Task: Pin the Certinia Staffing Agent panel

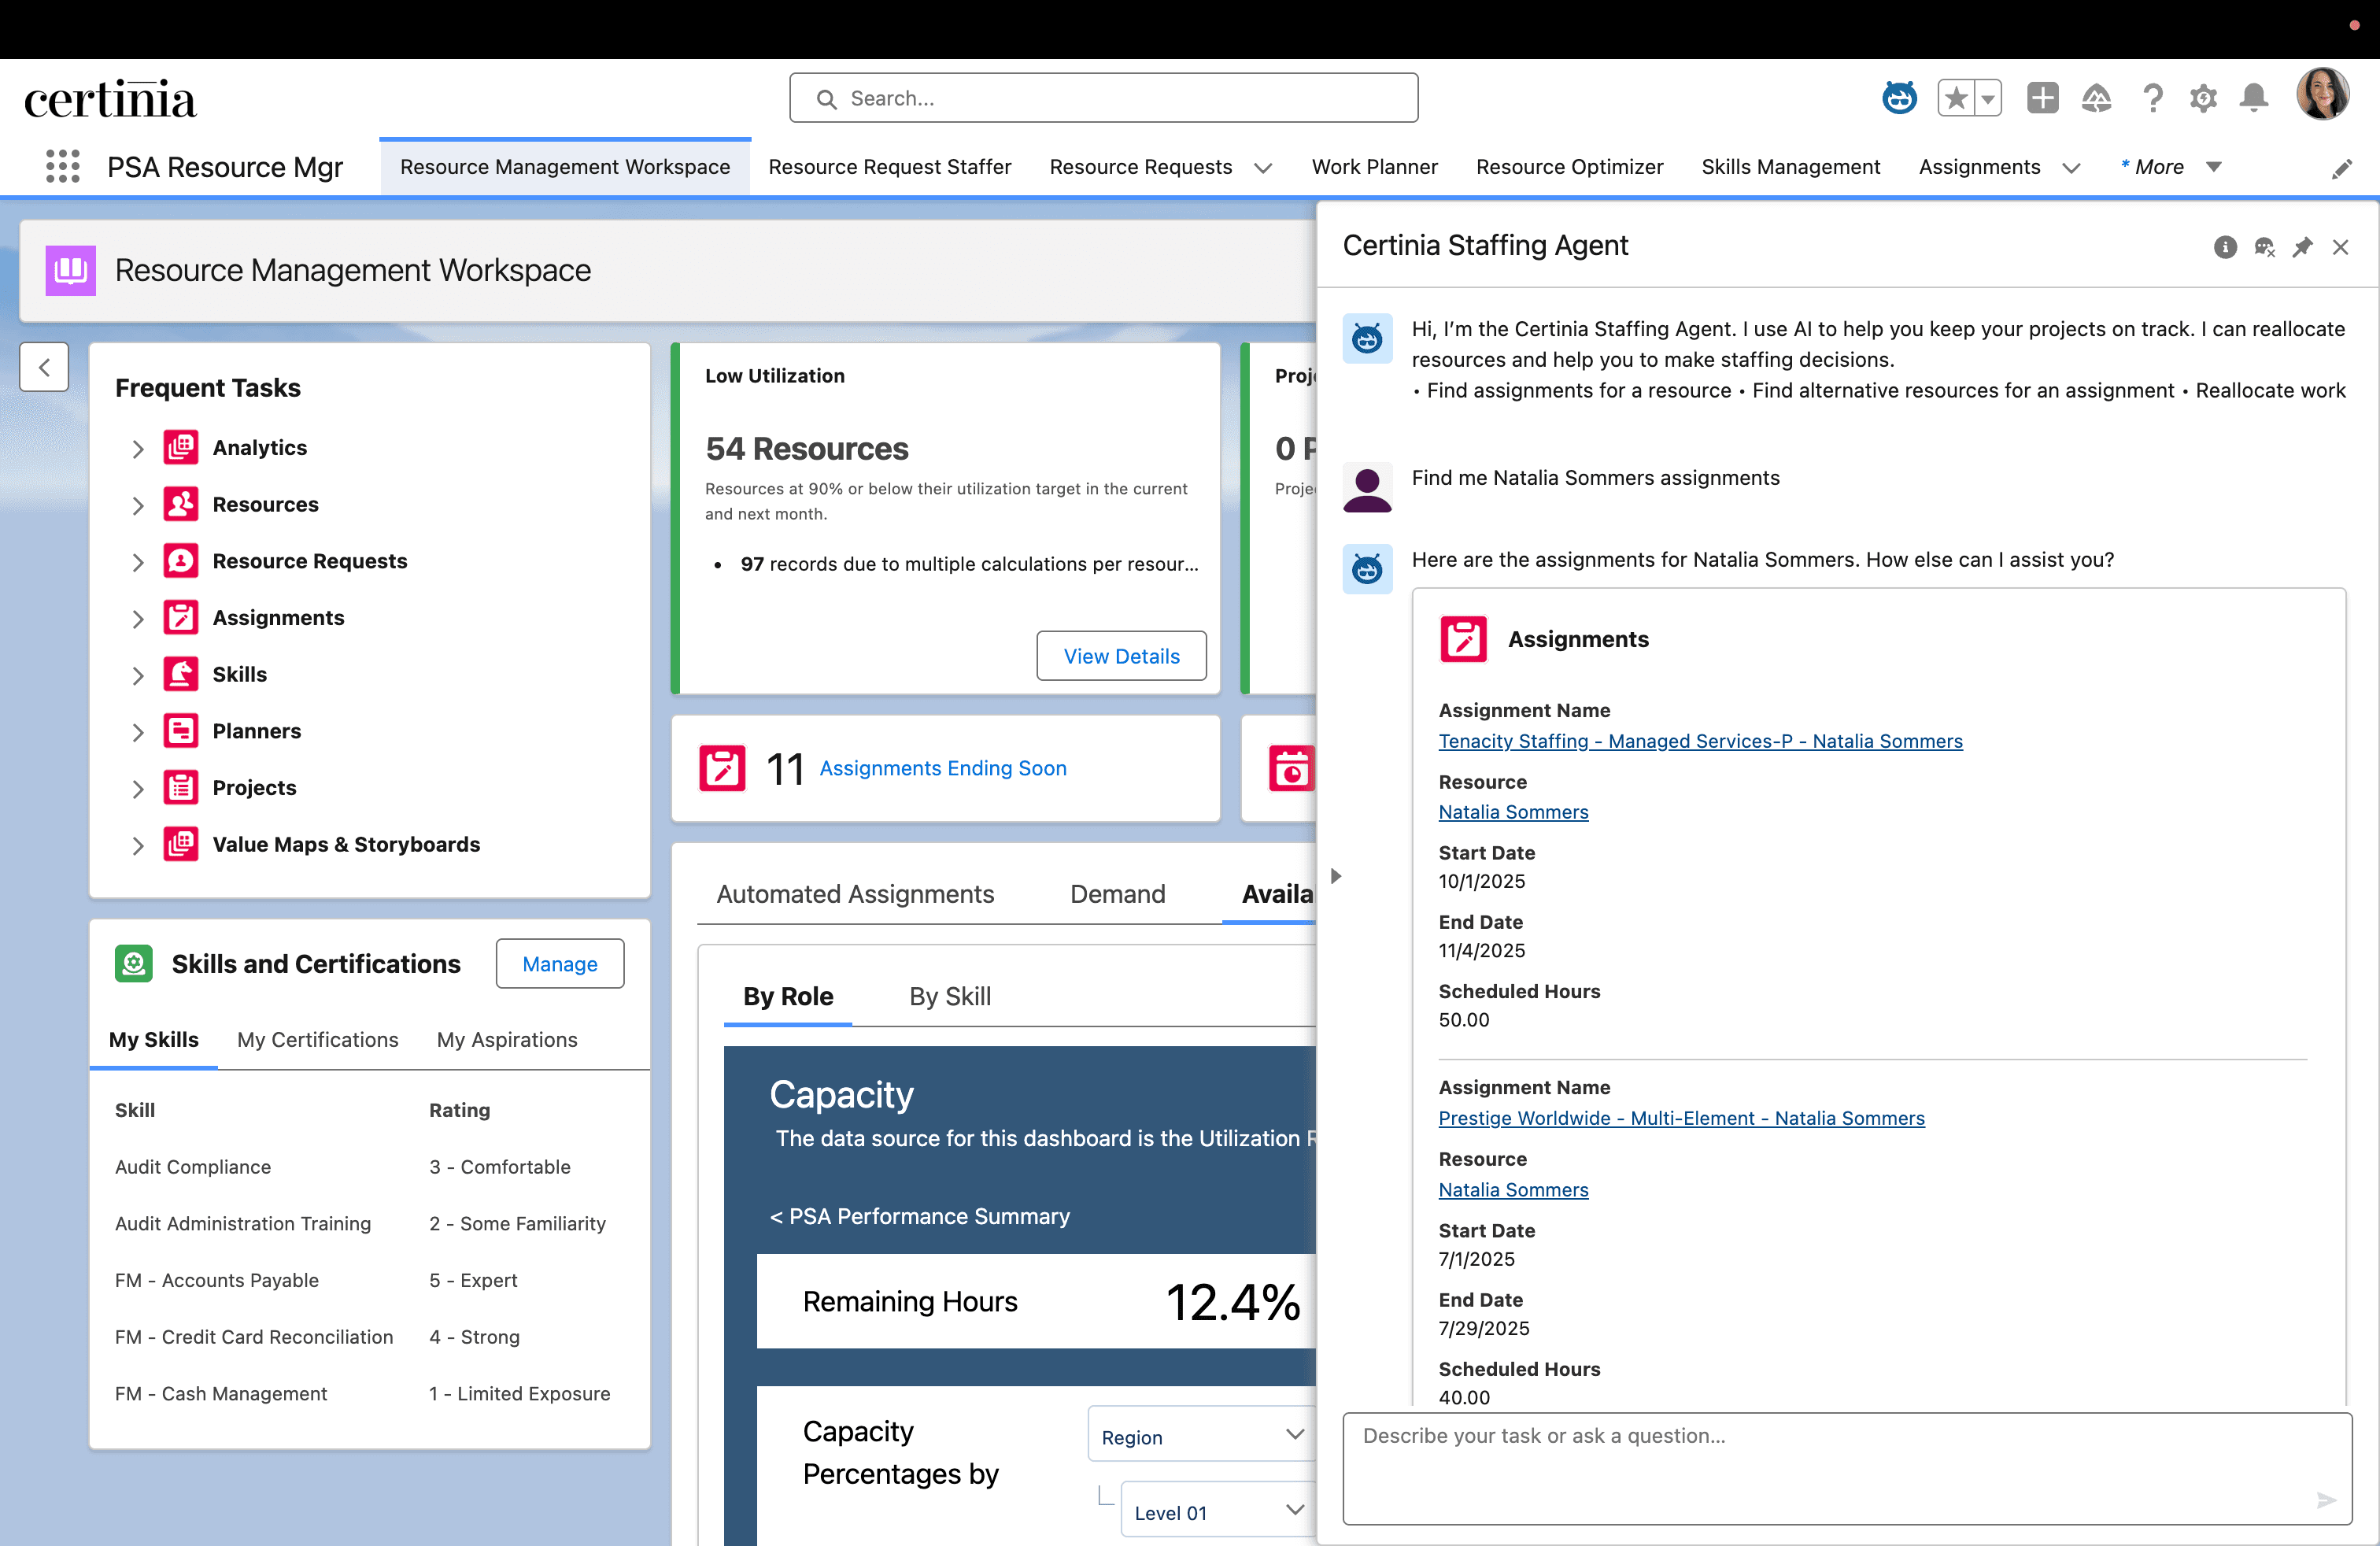Action: coord(2302,247)
